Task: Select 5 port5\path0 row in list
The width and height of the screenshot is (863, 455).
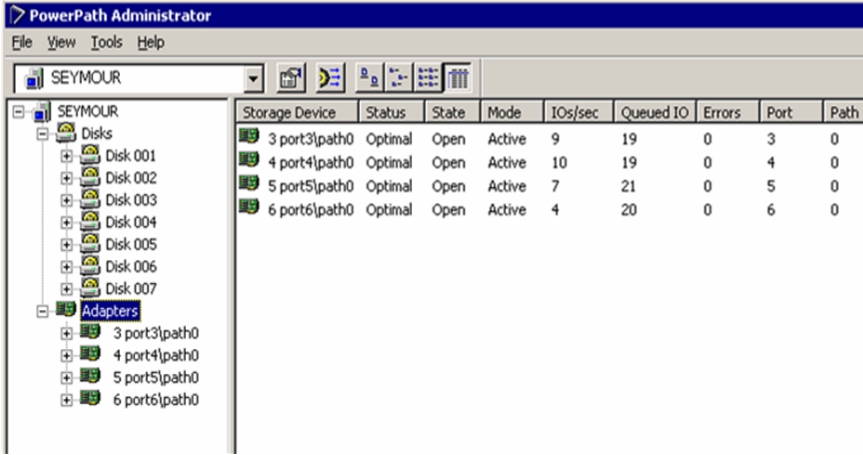Action: tap(550, 186)
